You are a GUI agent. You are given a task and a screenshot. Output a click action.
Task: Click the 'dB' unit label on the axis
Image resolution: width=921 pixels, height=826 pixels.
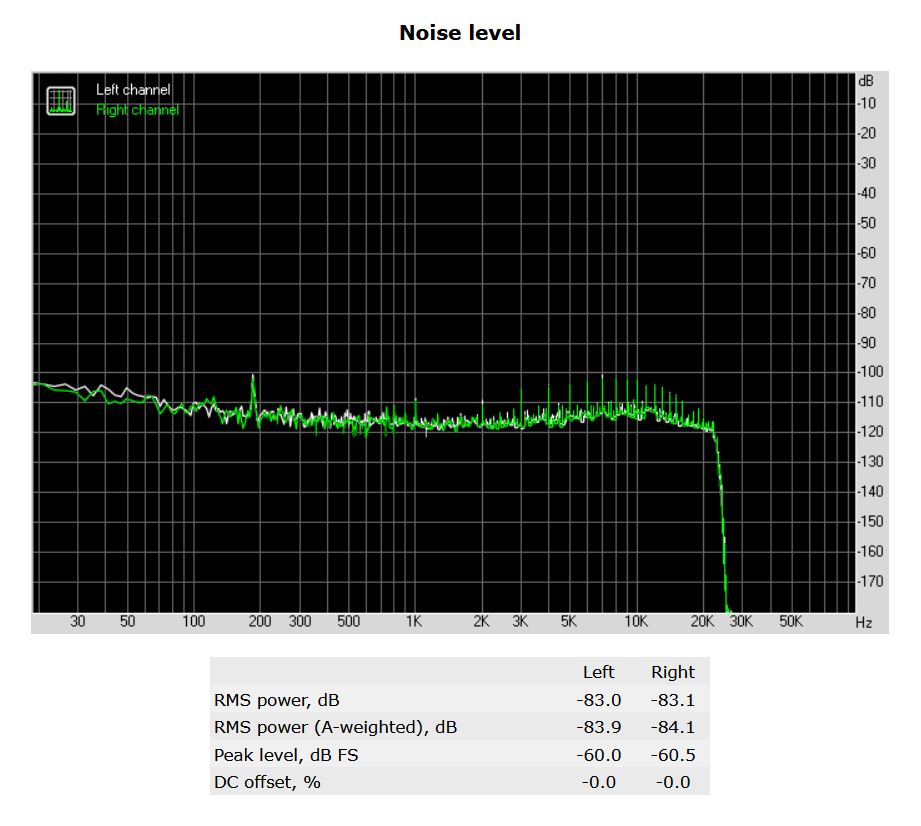(x=866, y=81)
